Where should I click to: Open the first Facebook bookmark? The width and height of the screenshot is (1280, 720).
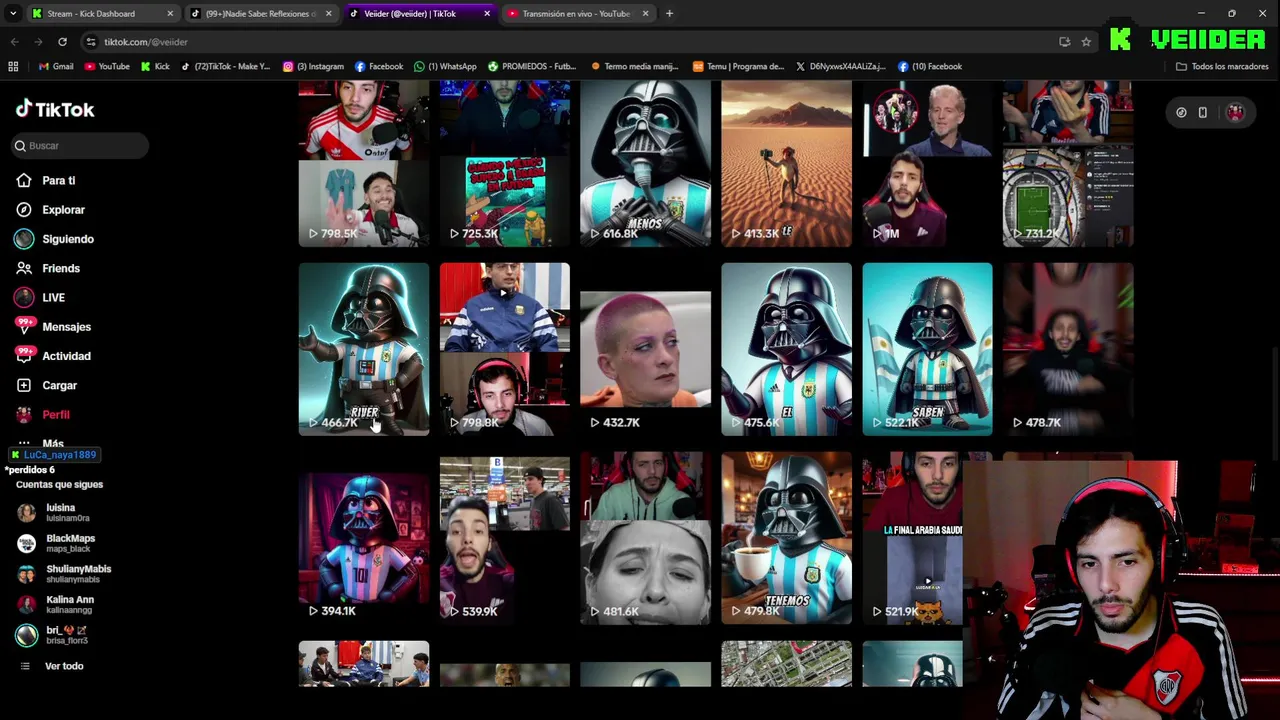pyautogui.click(x=378, y=67)
